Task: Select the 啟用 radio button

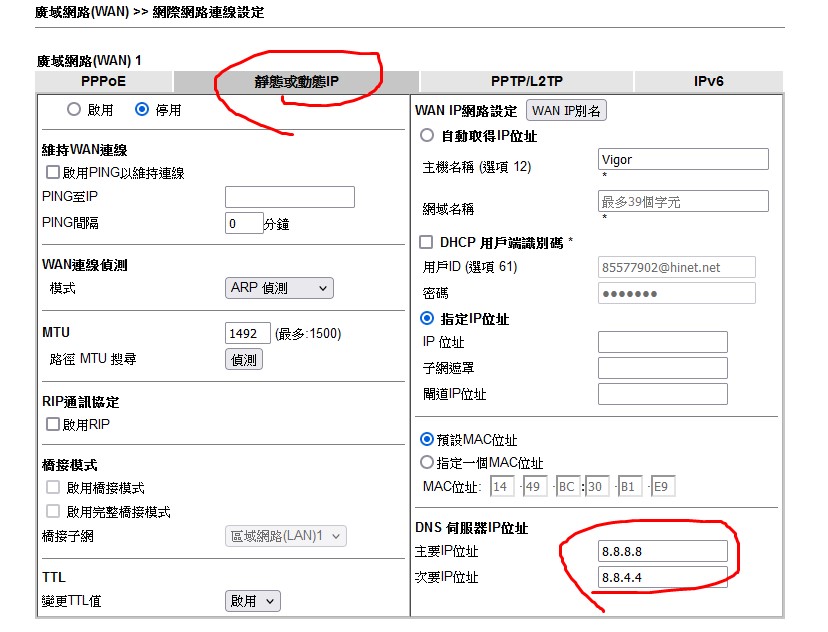Action: coord(74,109)
